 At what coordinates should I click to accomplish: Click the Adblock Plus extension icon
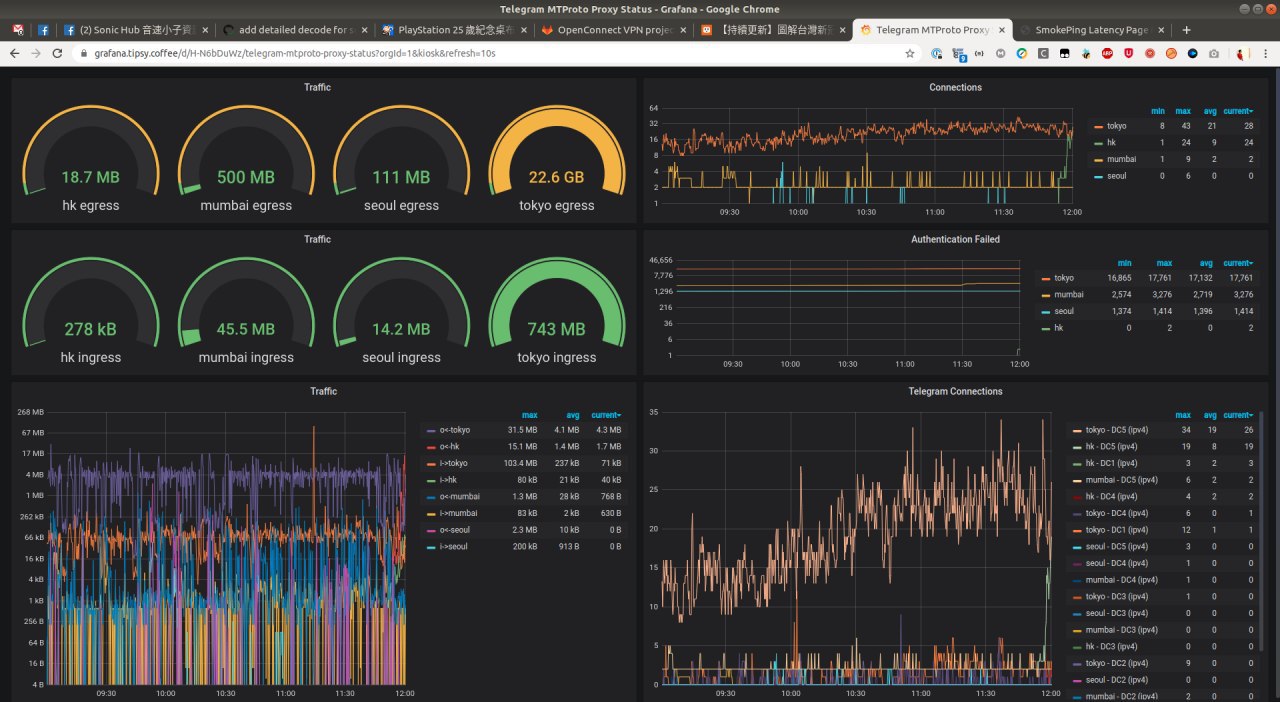tap(1107, 53)
